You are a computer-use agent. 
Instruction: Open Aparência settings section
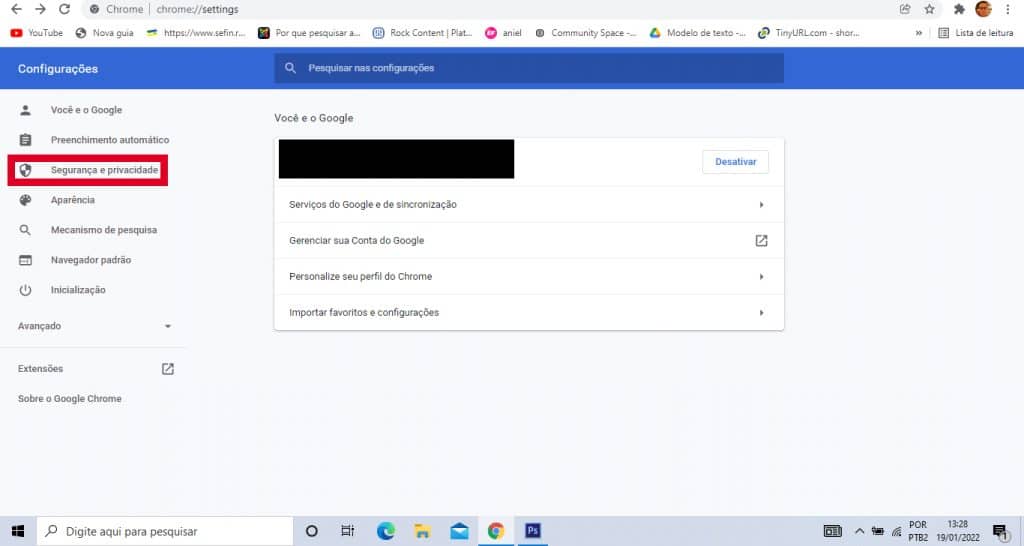click(72, 200)
